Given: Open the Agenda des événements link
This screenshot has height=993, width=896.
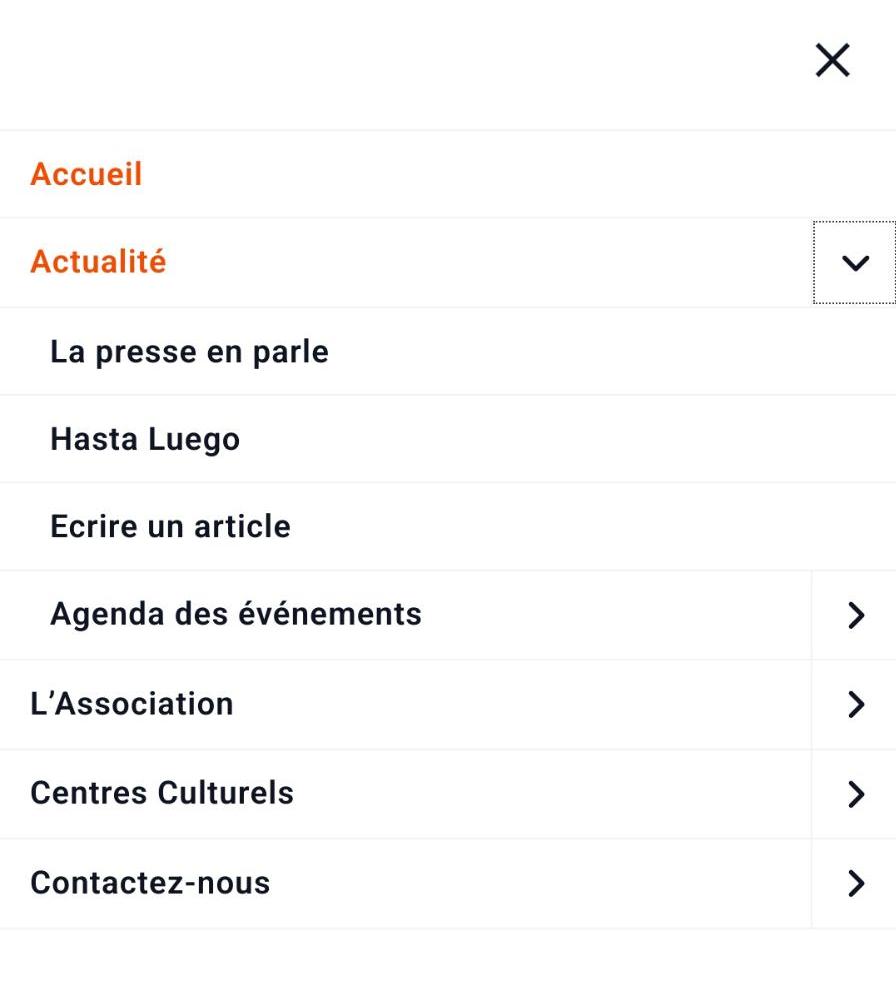Looking at the screenshot, I should (236, 614).
